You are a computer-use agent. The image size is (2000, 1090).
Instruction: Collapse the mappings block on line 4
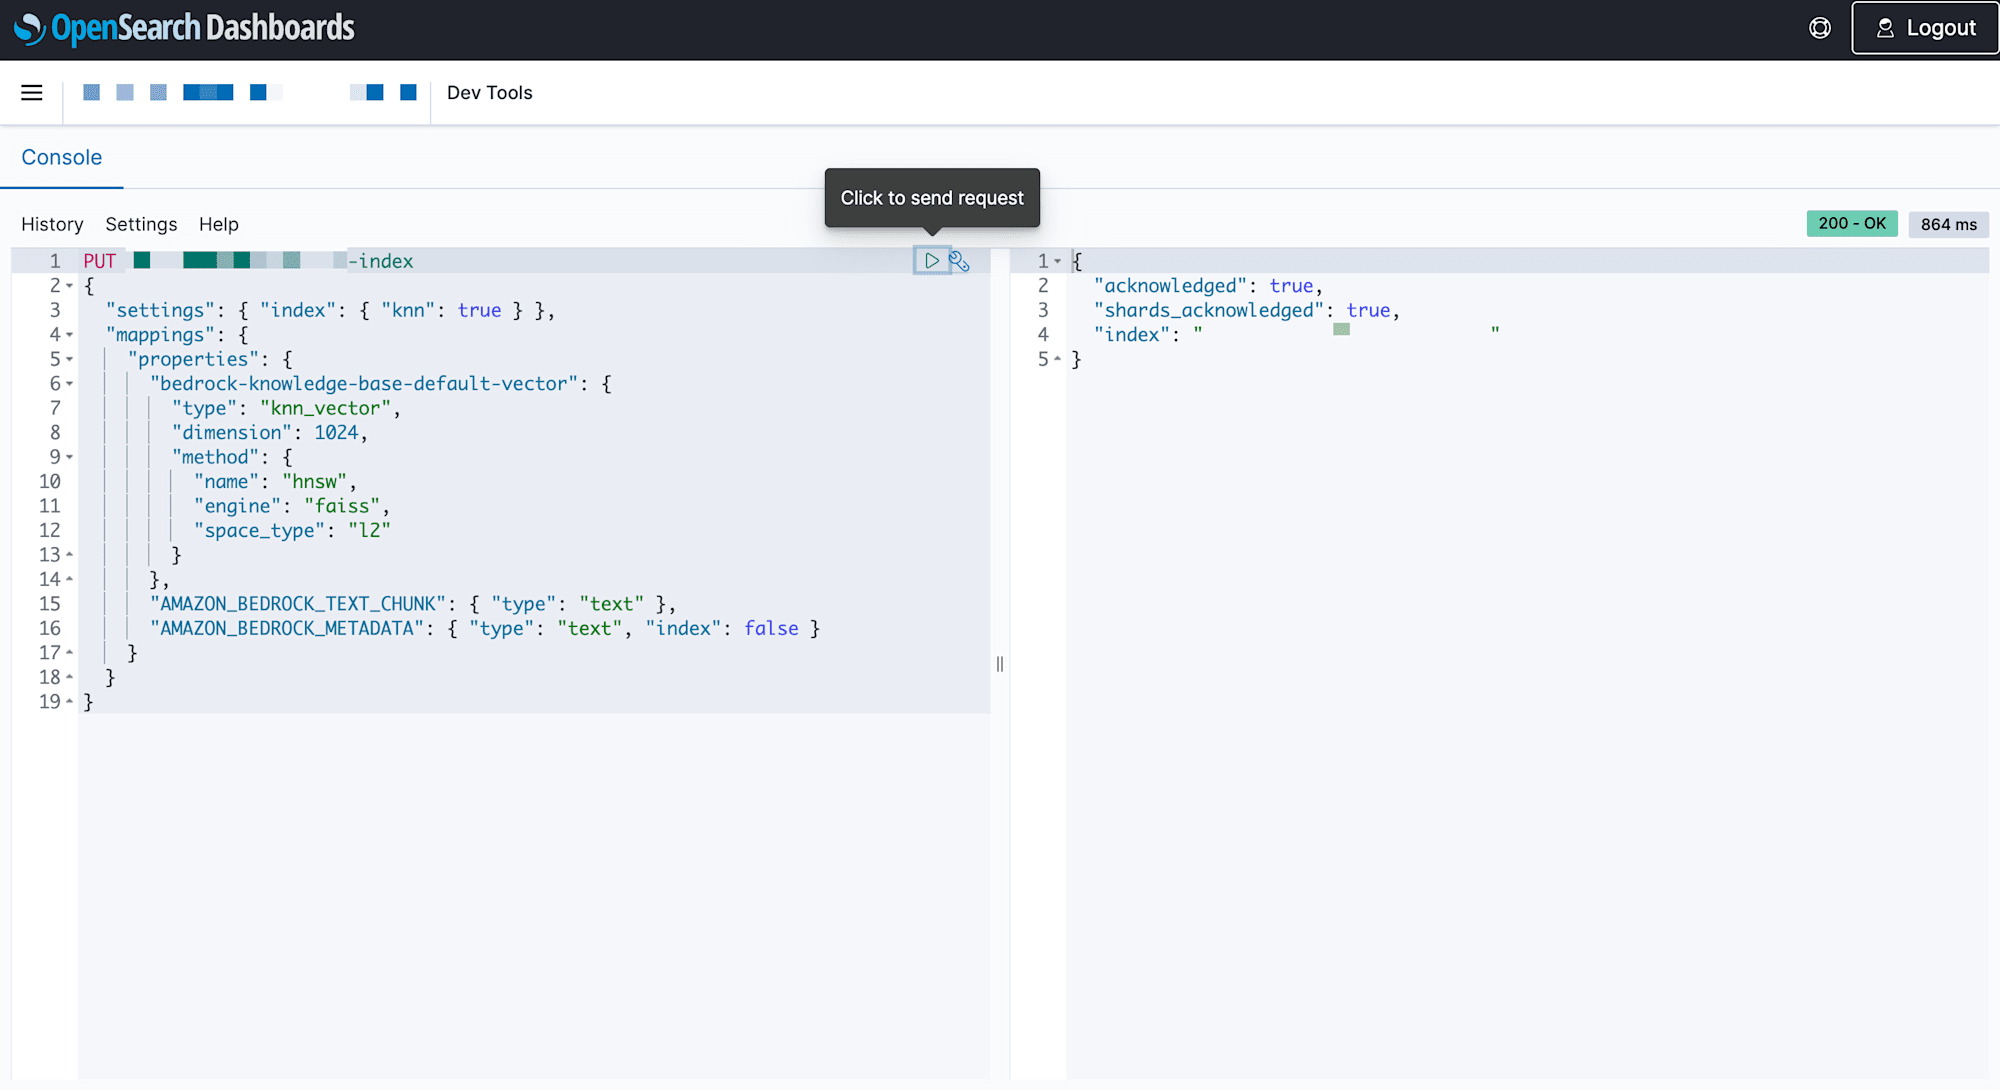pyautogui.click(x=70, y=335)
